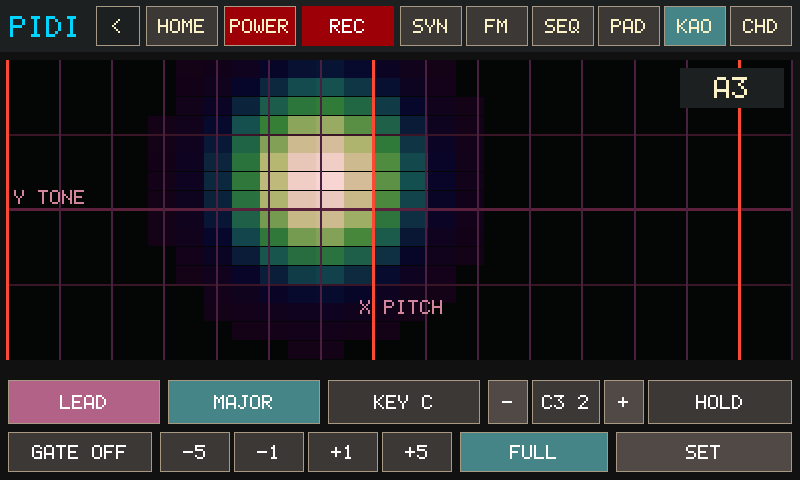Click the X PITCH axis label
Screen dimensions: 800x480
[401, 307]
